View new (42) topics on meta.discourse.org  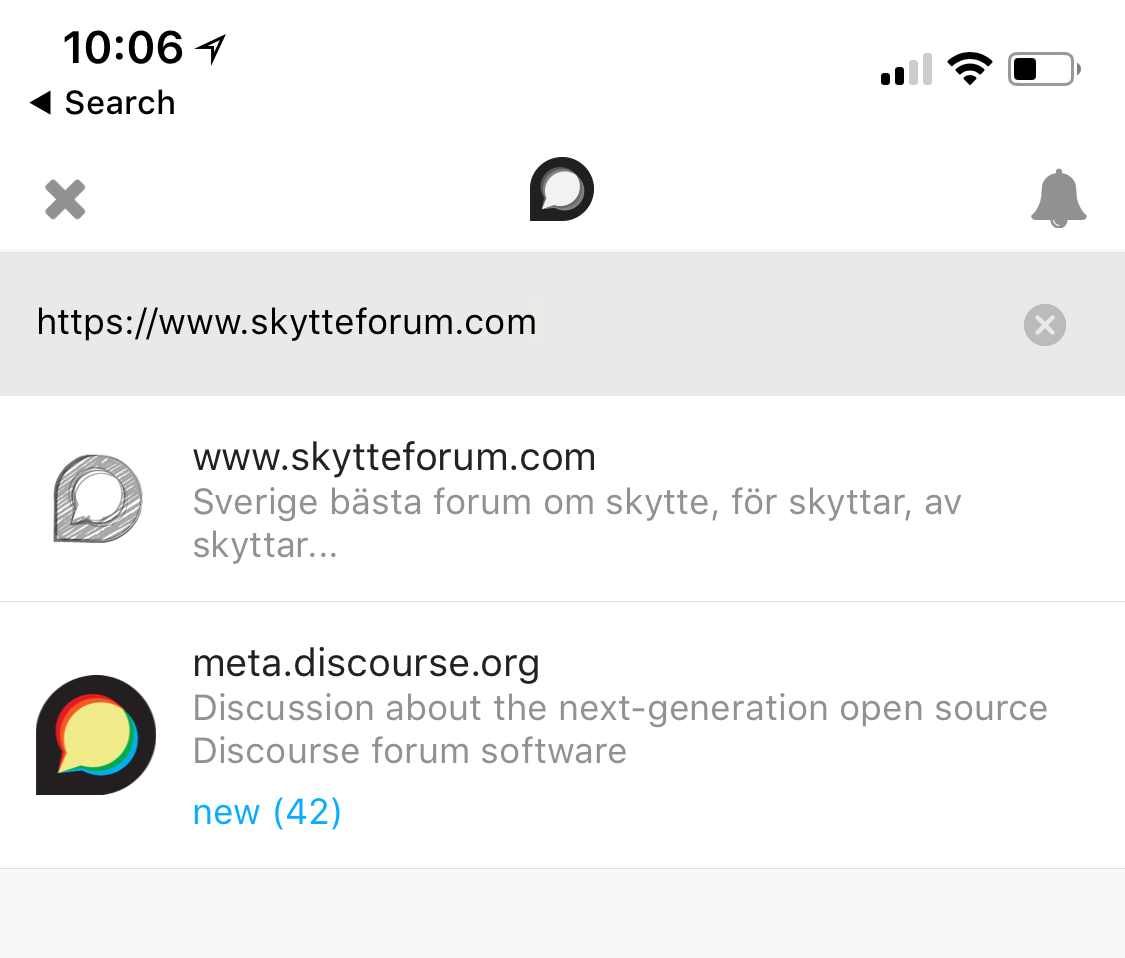(x=267, y=812)
